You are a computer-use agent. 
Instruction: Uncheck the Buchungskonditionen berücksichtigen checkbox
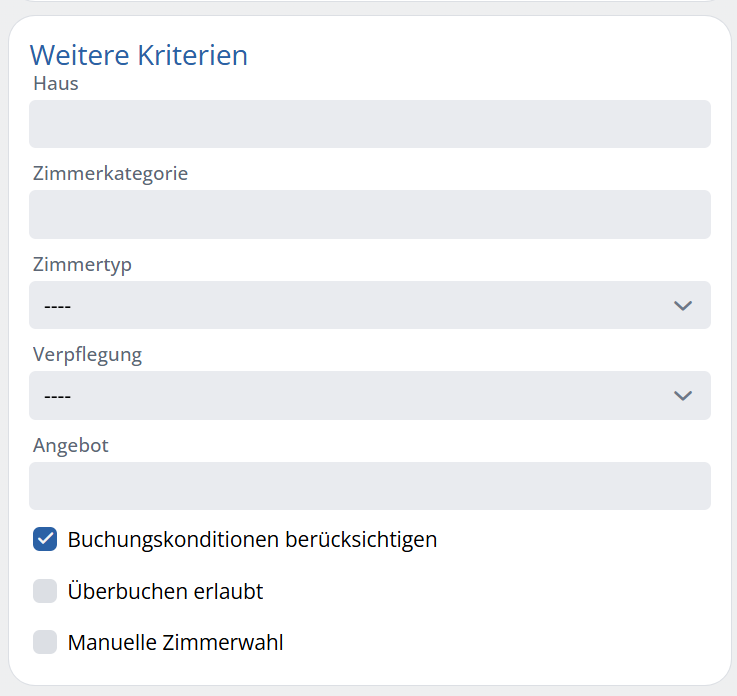45,539
